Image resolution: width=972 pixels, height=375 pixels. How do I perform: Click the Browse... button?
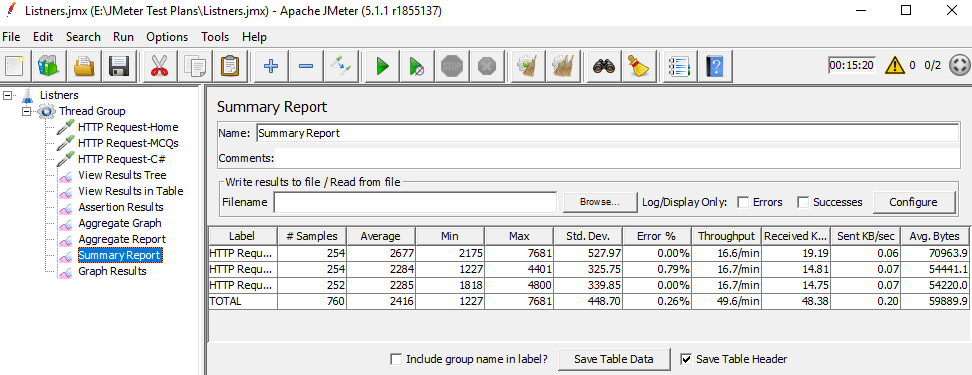[x=599, y=202]
